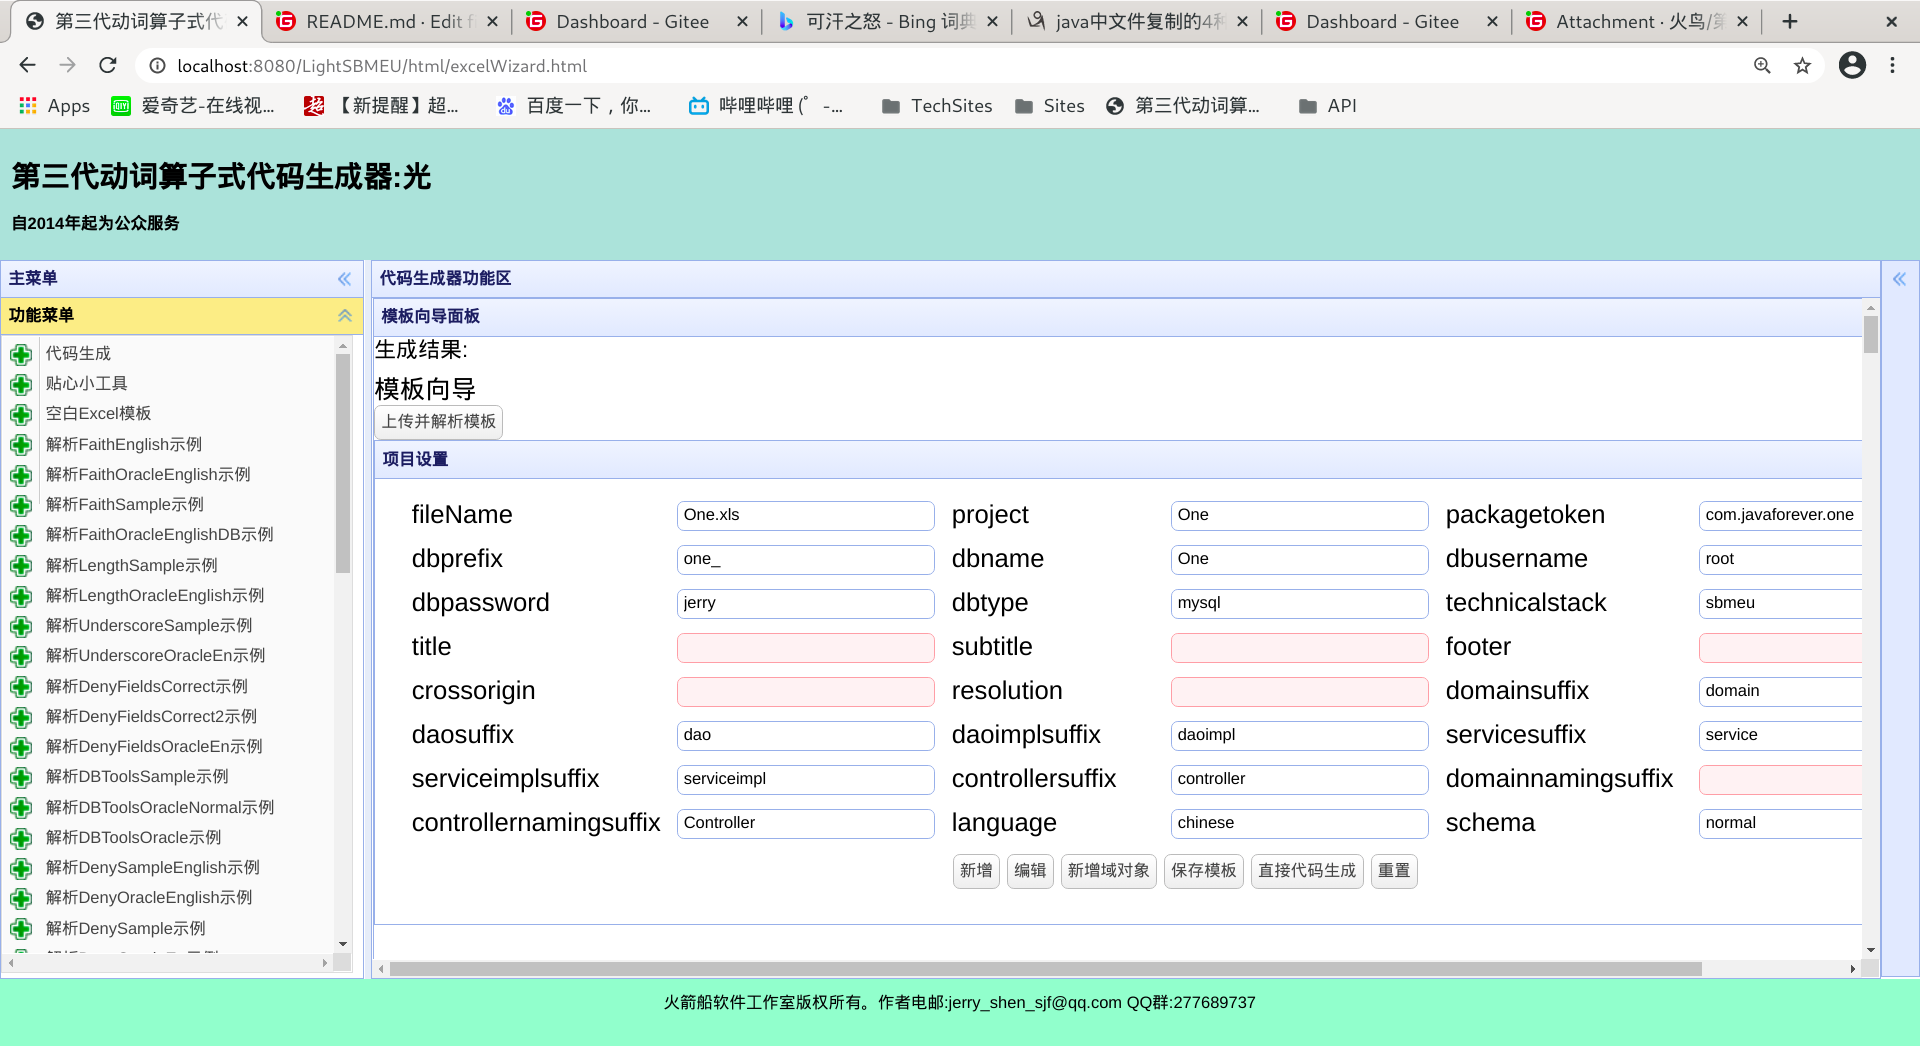Open 解析DenyOracleEnglish示例 menu item
This screenshot has height=1046, width=1920.
(x=149, y=898)
